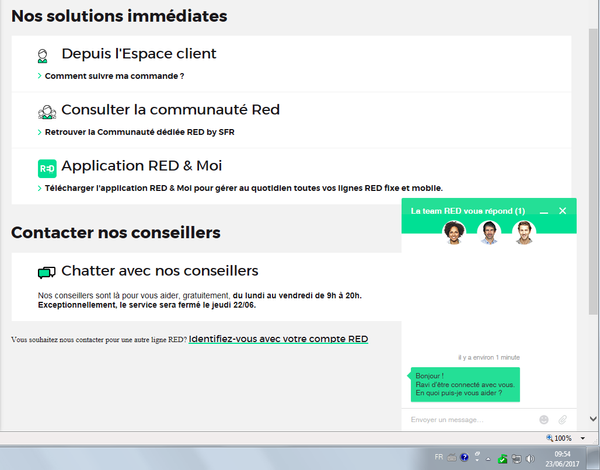Click the middle advisor avatar

coord(489,232)
